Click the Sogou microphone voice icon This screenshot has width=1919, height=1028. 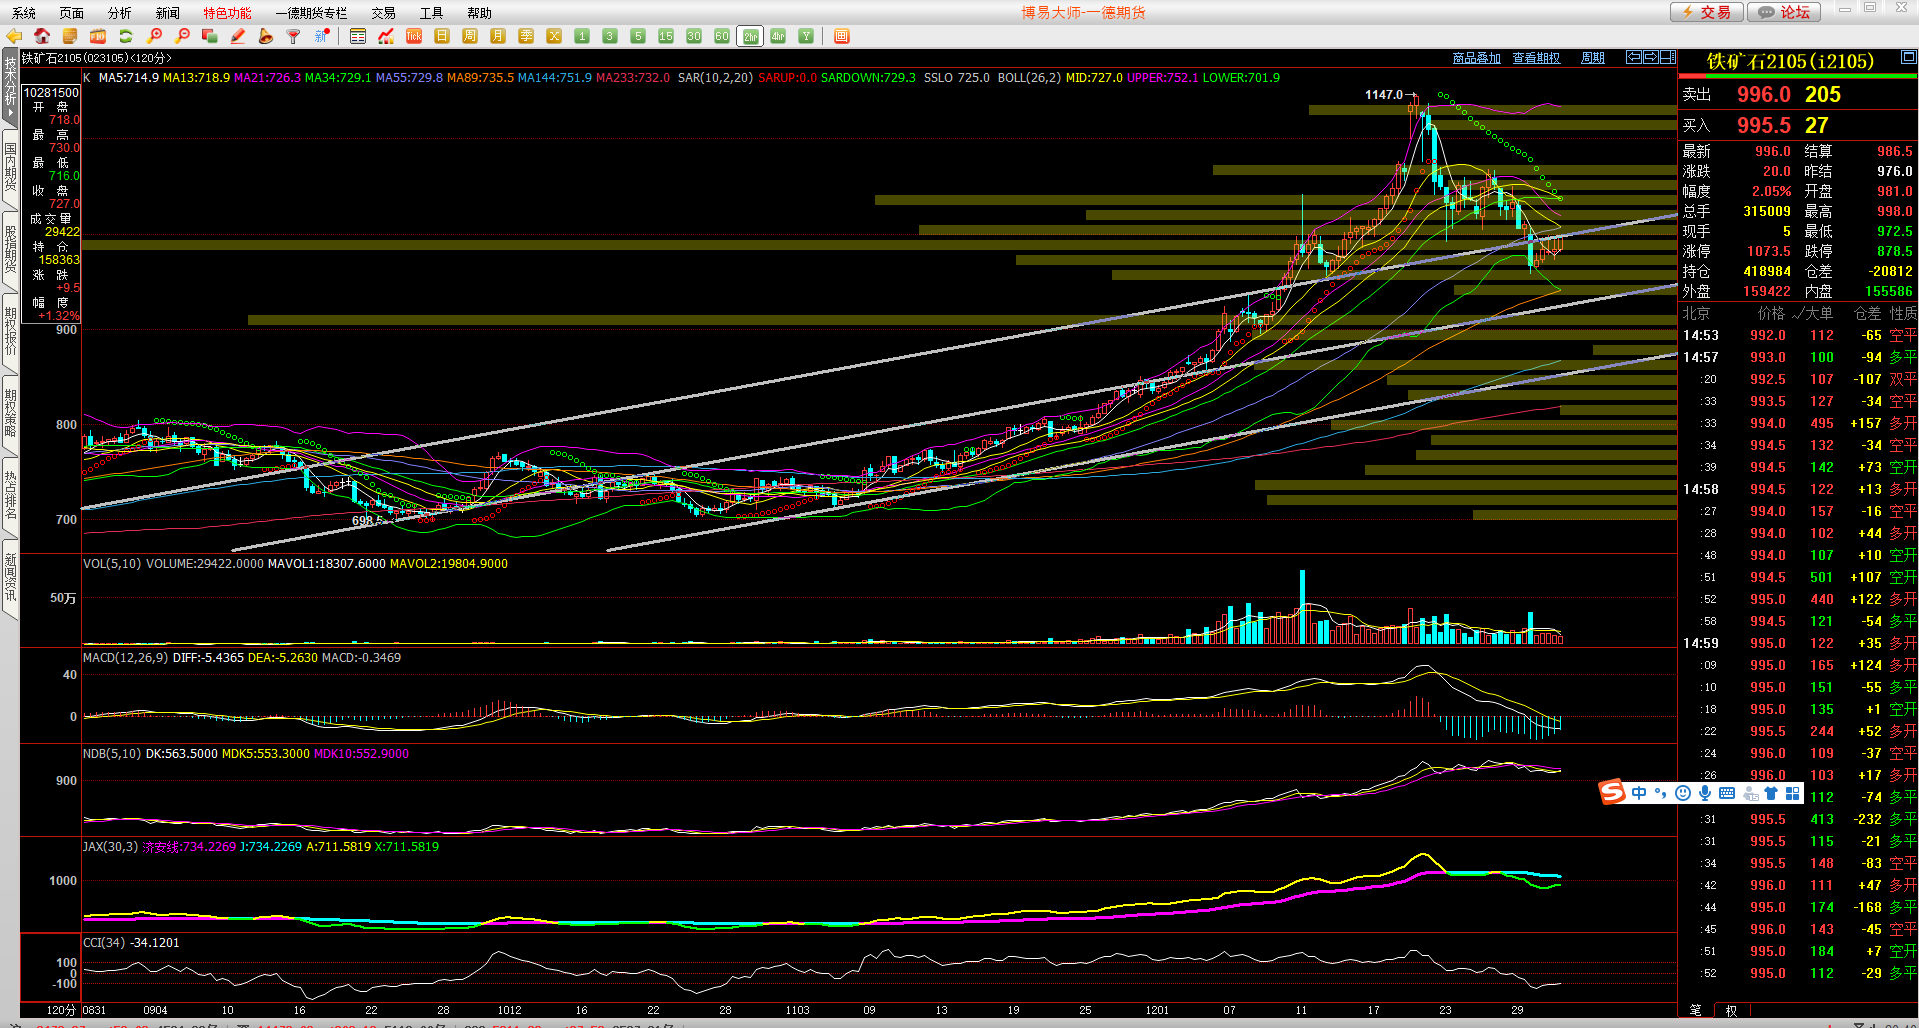(x=1705, y=793)
